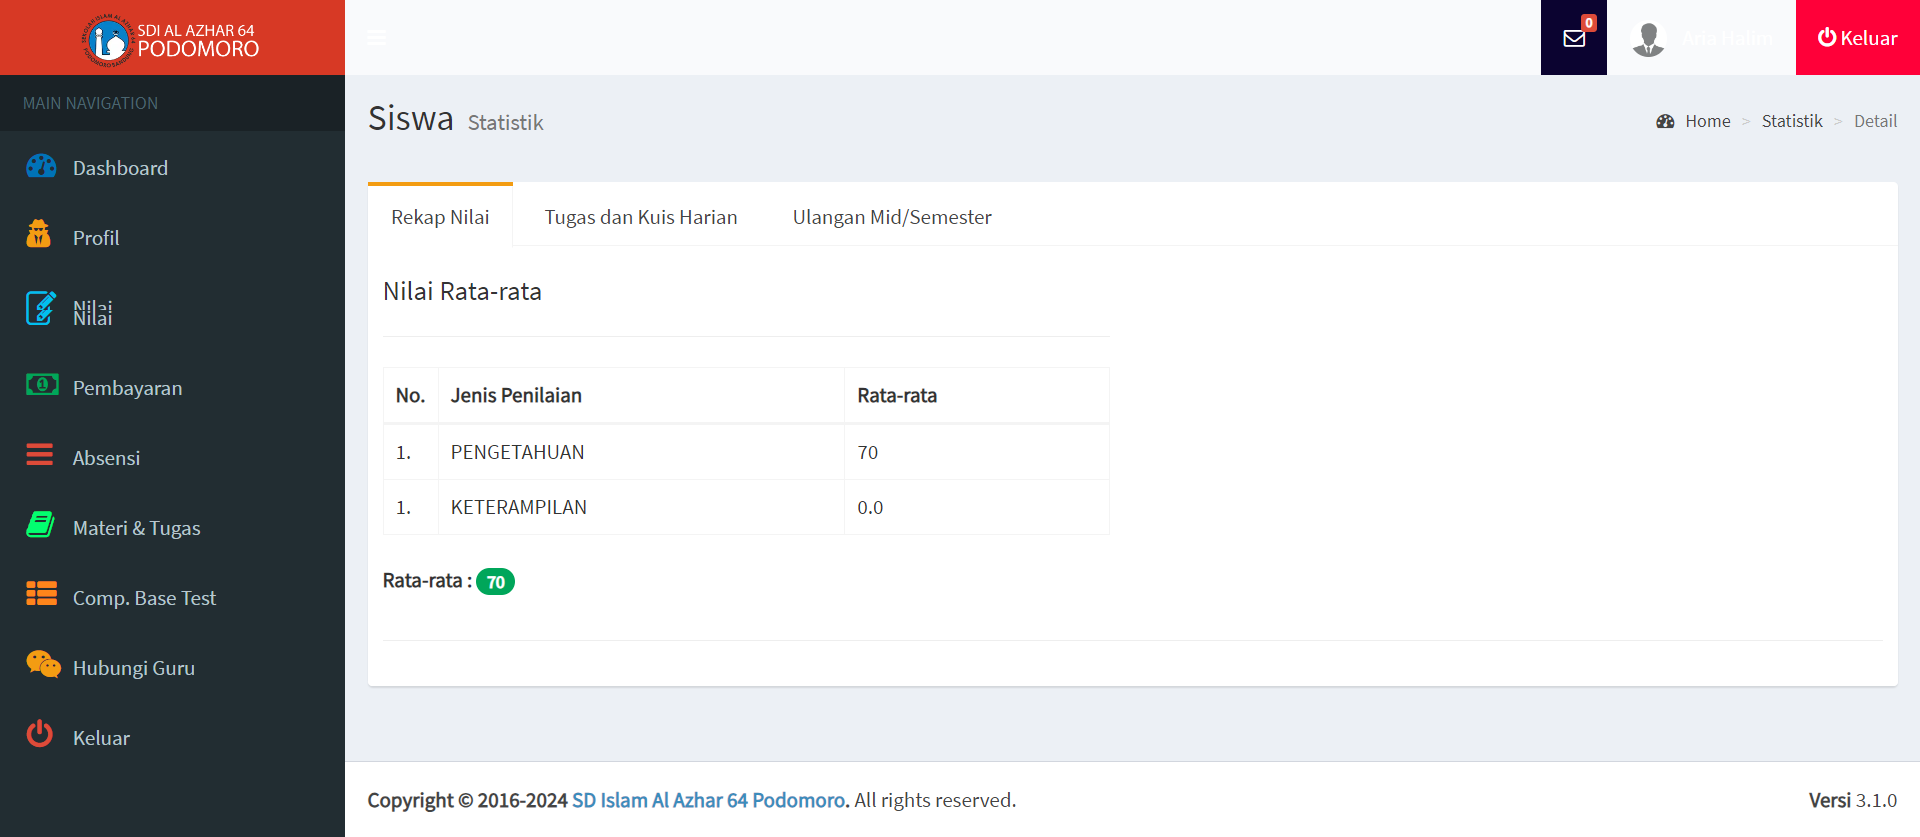The height and width of the screenshot is (837, 1920).
Task: Click the sidebar Keluar power icon
Action: [40, 734]
